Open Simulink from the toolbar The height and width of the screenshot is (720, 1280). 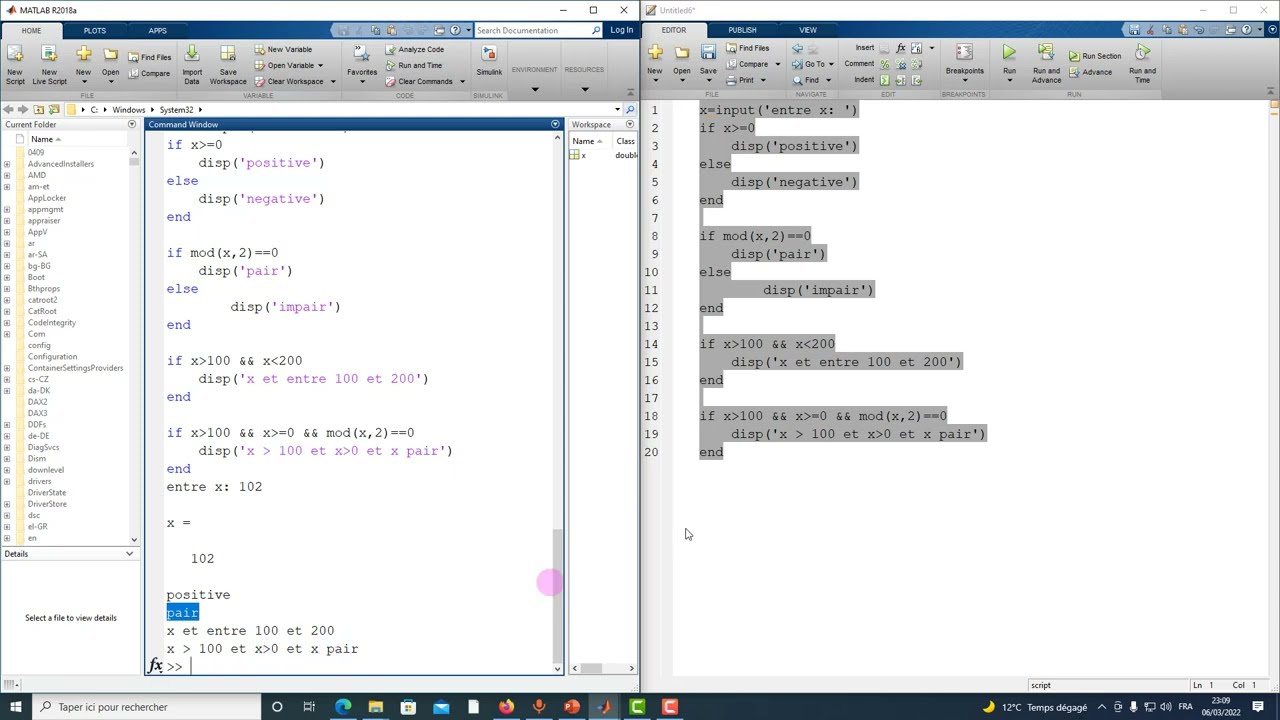coord(489,60)
